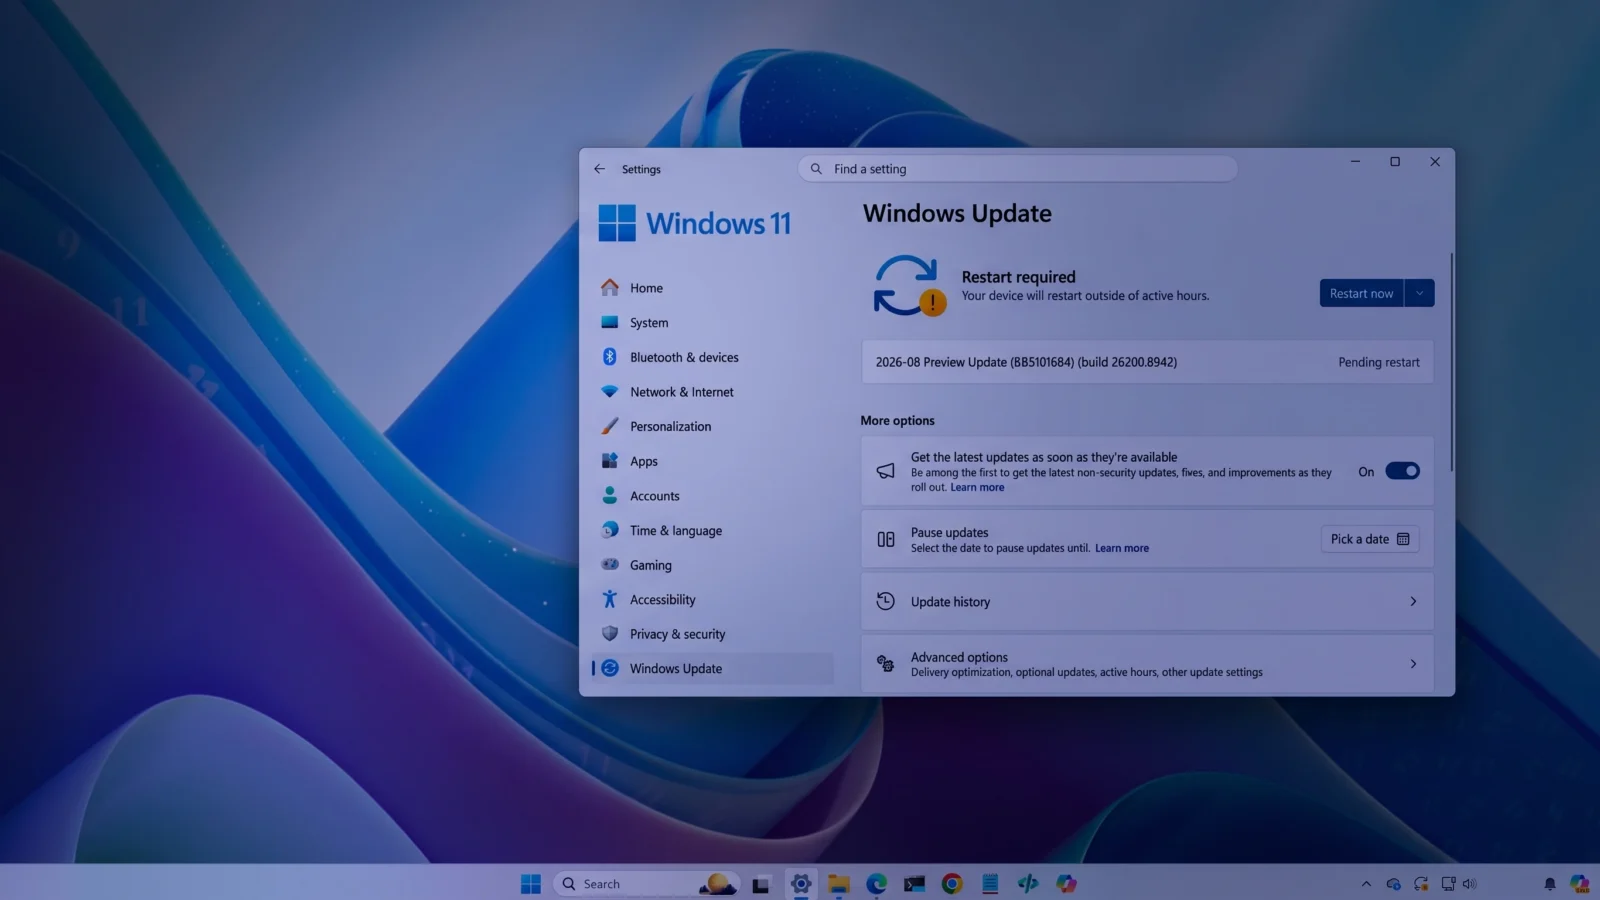Click the Privacy & security shield icon
Viewport: 1600px width, 900px height.
(610, 634)
